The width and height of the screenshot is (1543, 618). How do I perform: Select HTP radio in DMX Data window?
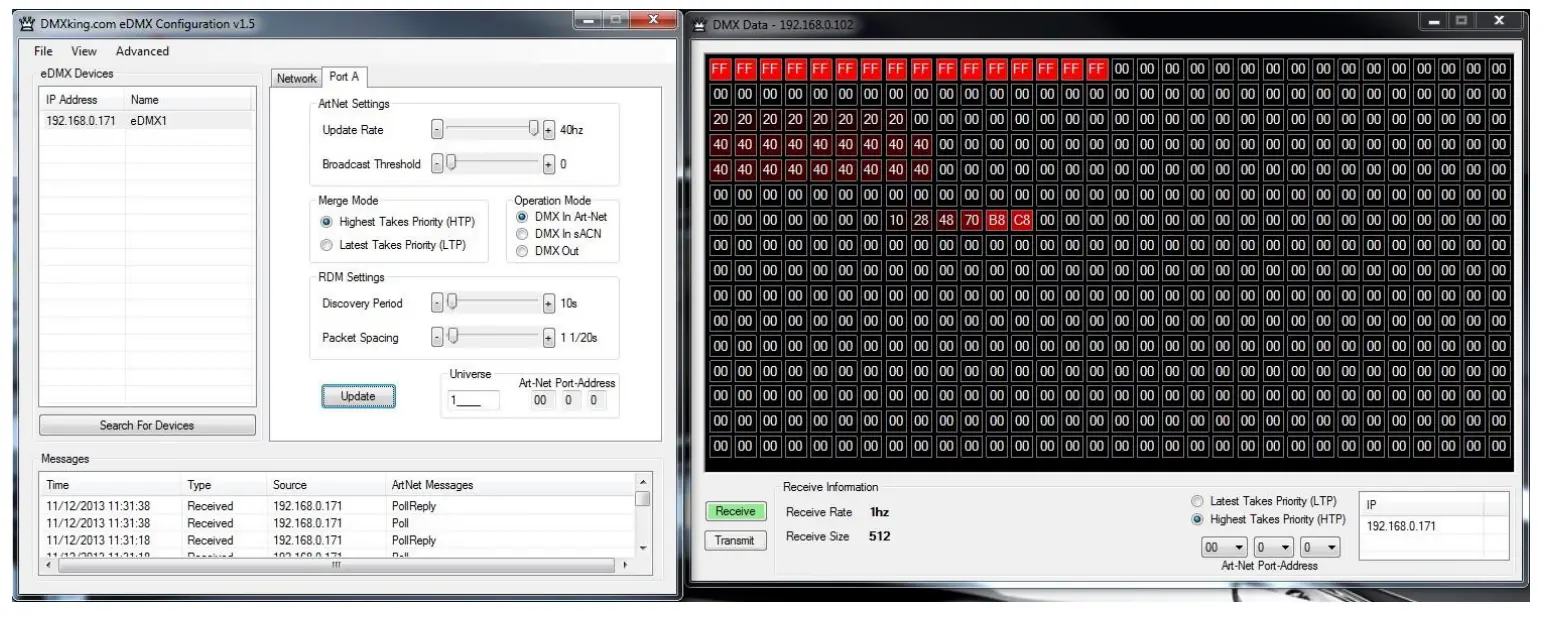click(1268, 520)
